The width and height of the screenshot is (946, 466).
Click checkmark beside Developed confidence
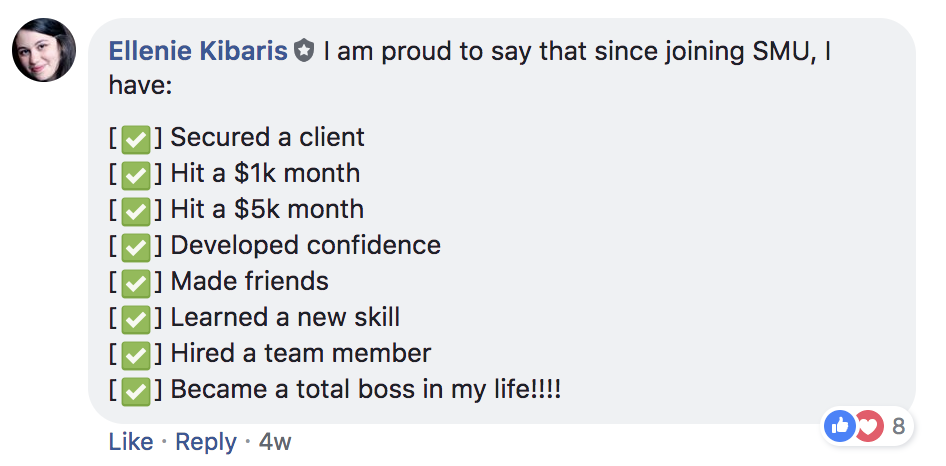[135, 247]
